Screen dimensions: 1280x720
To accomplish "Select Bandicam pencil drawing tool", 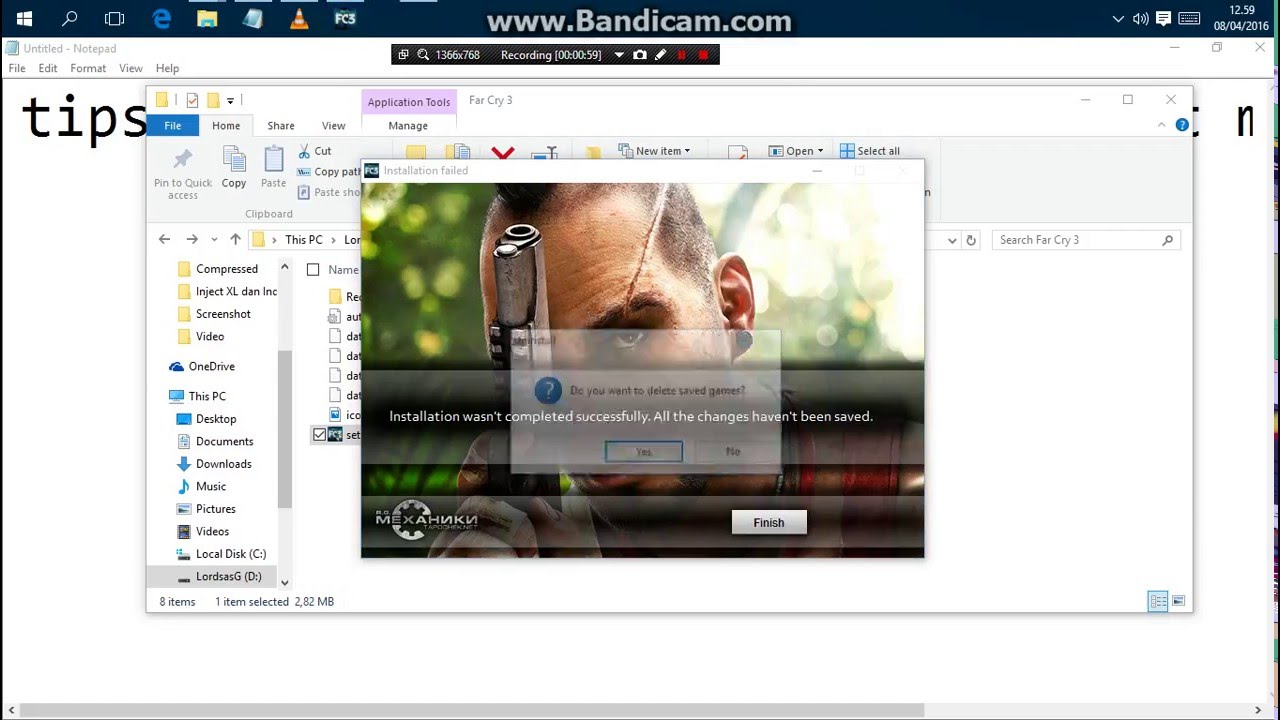I will (x=660, y=55).
